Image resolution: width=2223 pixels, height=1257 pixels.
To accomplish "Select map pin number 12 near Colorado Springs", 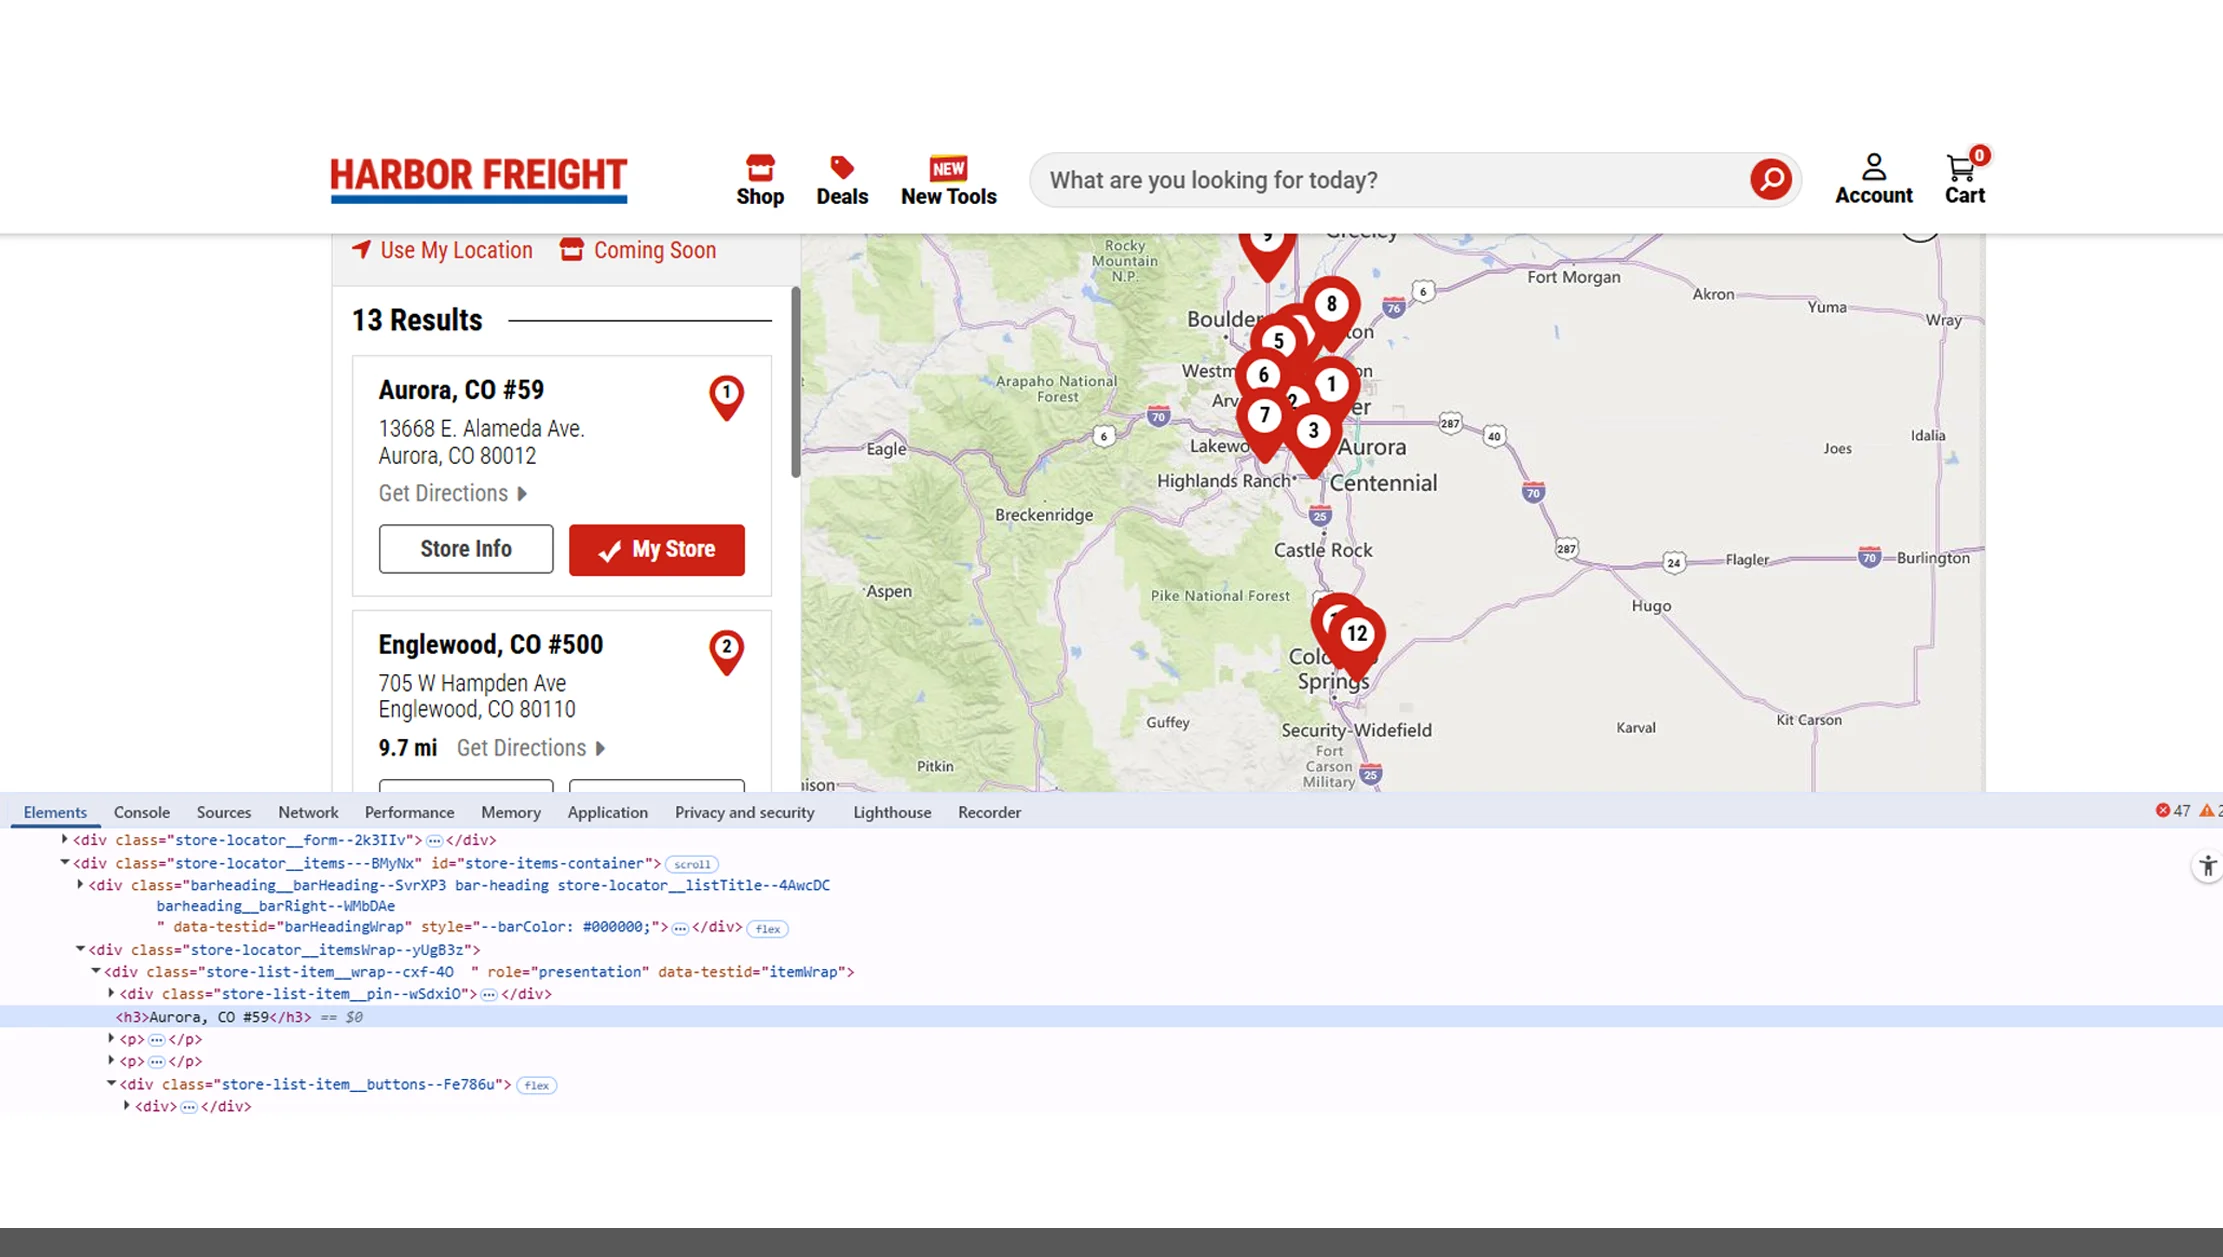I will [1356, 634].
